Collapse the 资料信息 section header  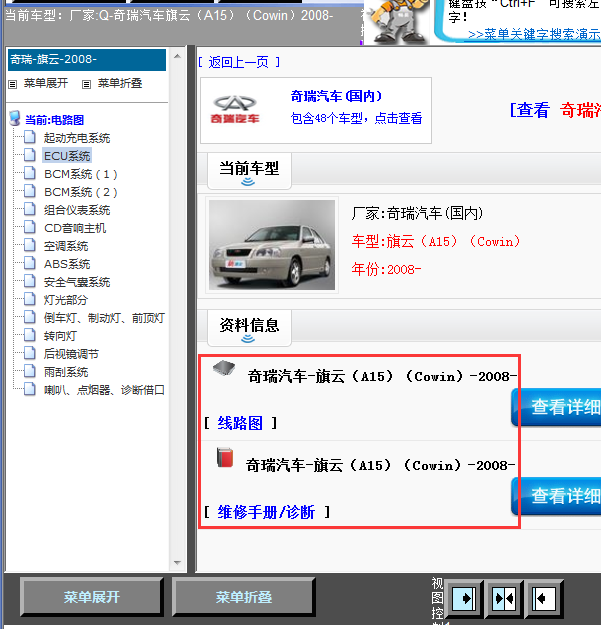pyautogui.click(x=249, y=328)
